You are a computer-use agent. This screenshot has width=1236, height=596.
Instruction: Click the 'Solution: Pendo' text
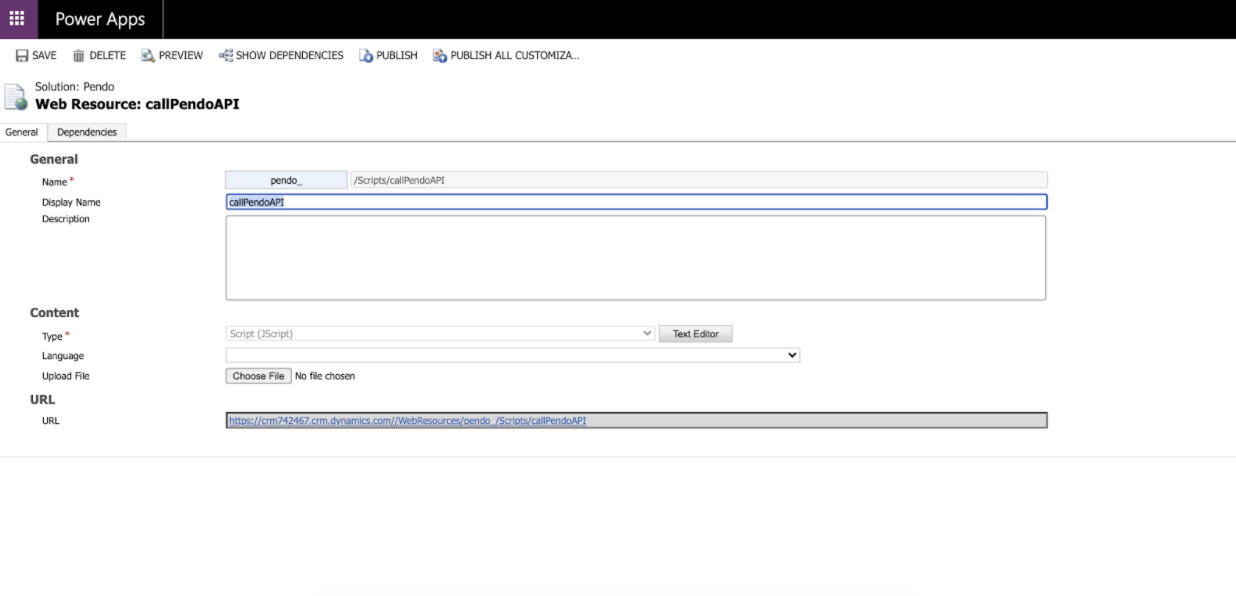[x=75, y=87]
